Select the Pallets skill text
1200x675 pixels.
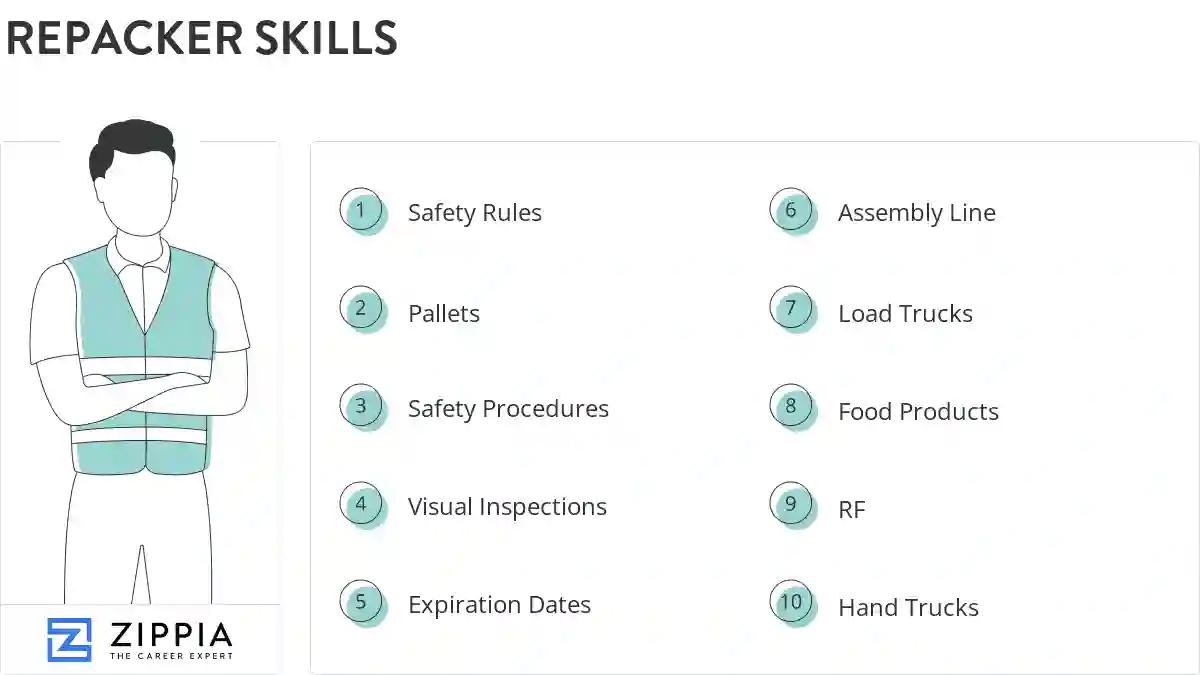443,314
